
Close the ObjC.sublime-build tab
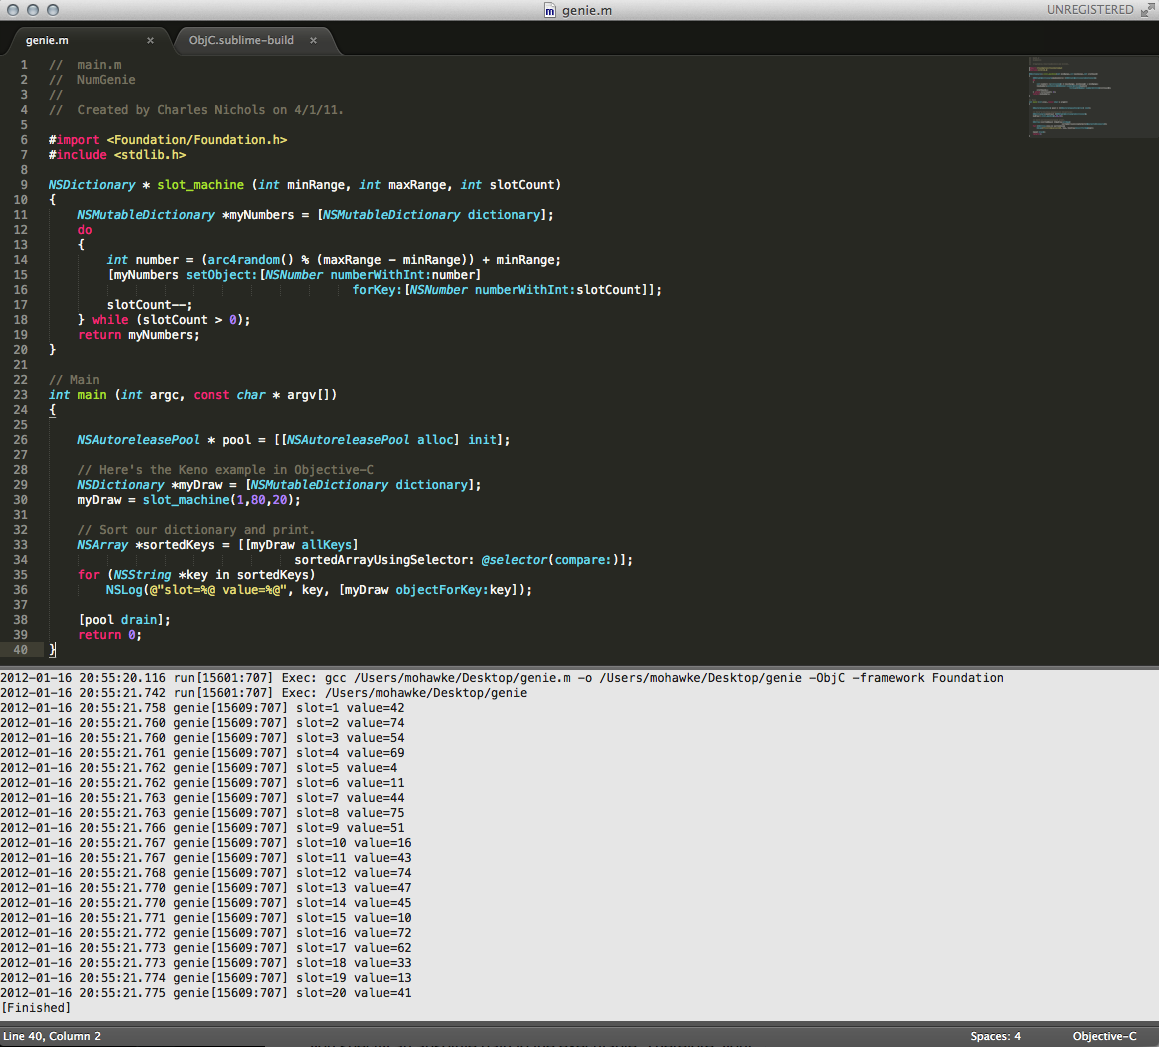[x=313, y=41]
